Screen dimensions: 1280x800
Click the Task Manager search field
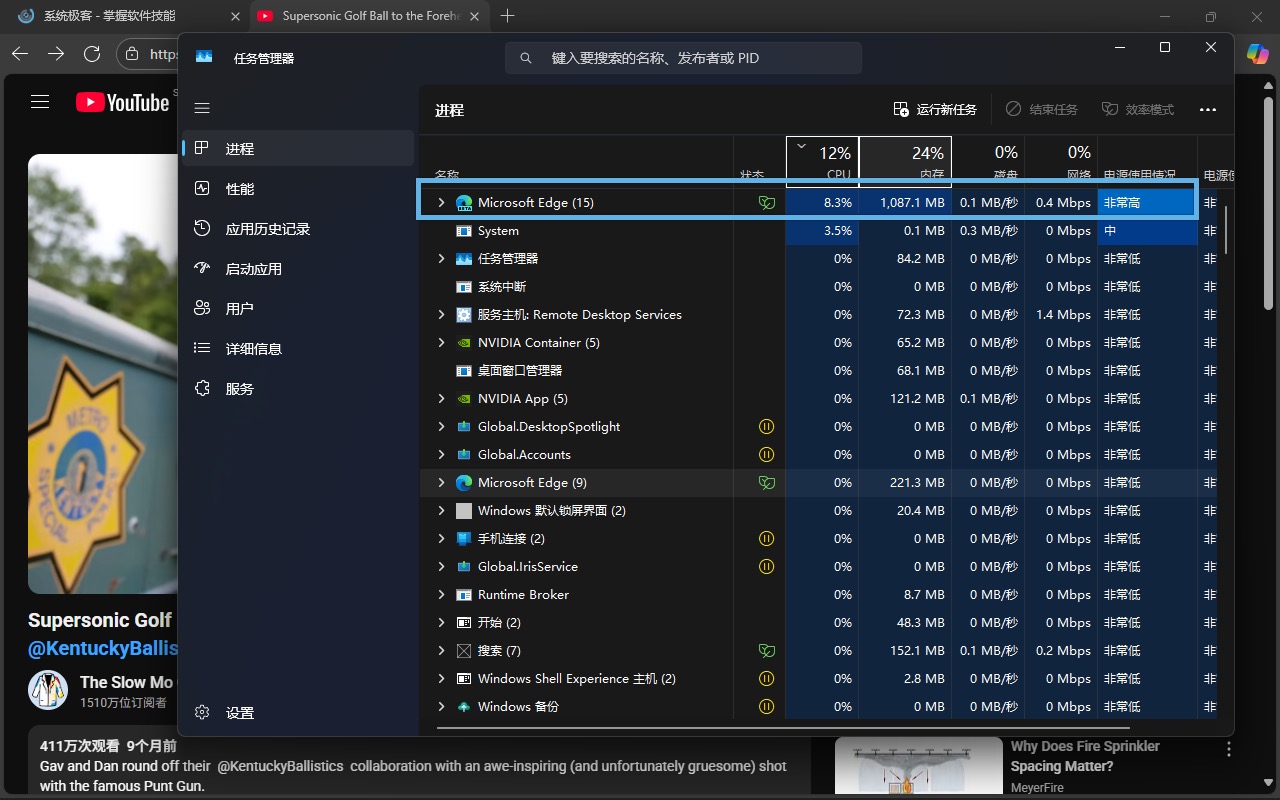click(x=683, y=58)
